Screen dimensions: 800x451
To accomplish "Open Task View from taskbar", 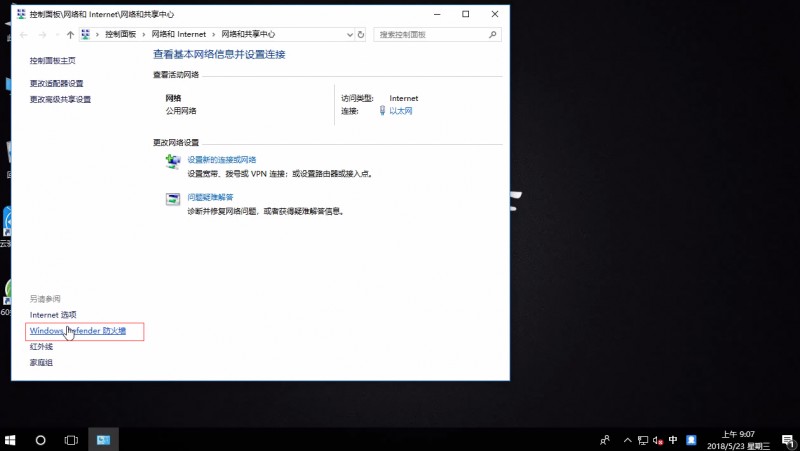I will click(71, 440).
